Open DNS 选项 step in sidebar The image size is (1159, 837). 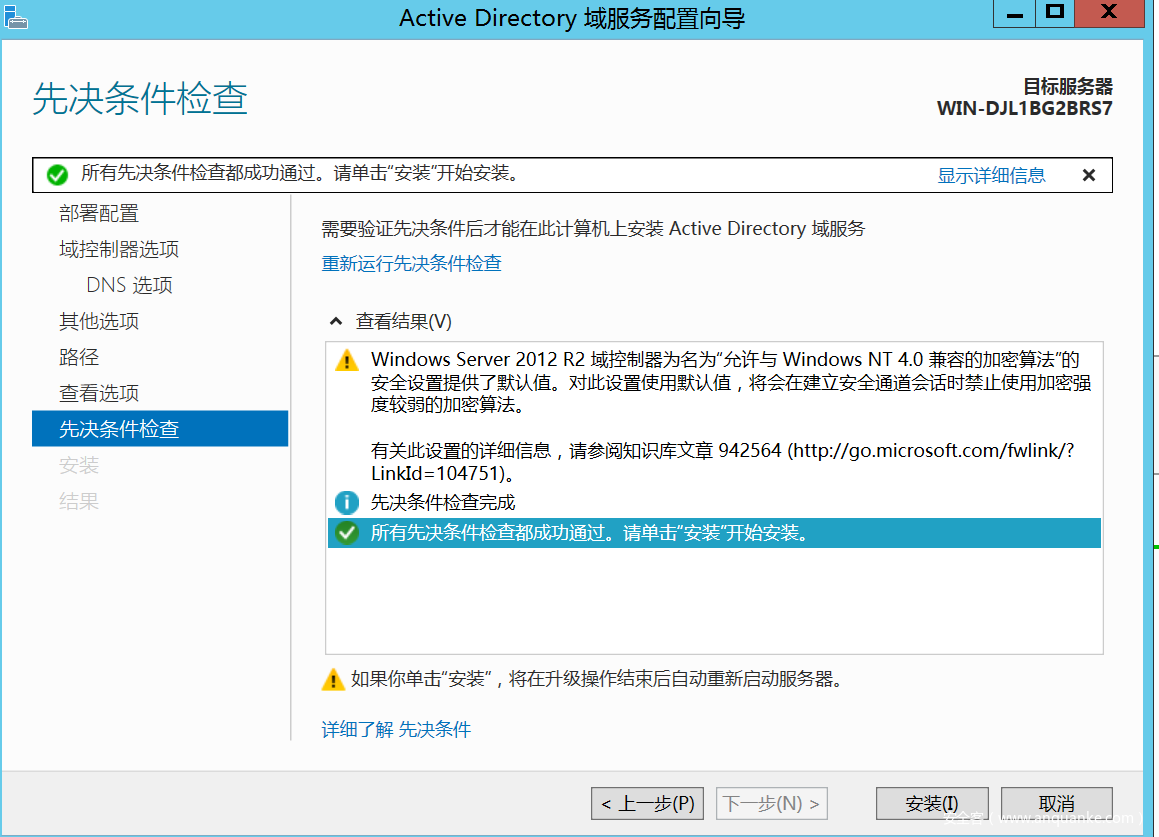tap(129, 285)
